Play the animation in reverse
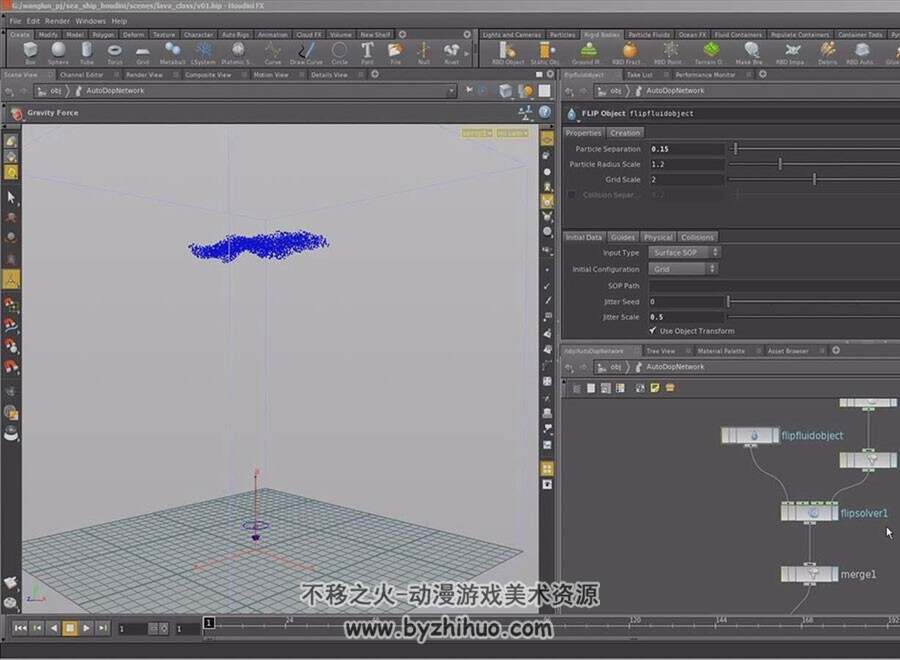The width and height of the screenshot is (900, 660). pos(53,628)
